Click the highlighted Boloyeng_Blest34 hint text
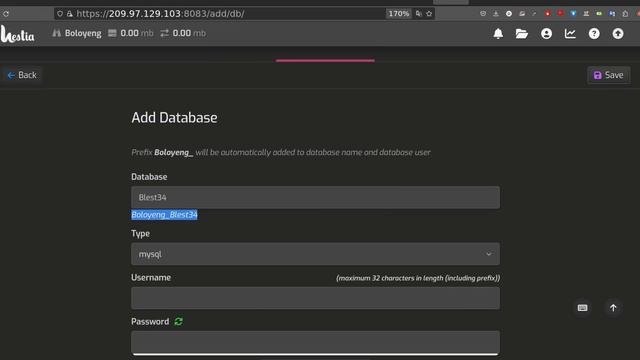The width and height of the screenshot is (640, 360). 164,215
